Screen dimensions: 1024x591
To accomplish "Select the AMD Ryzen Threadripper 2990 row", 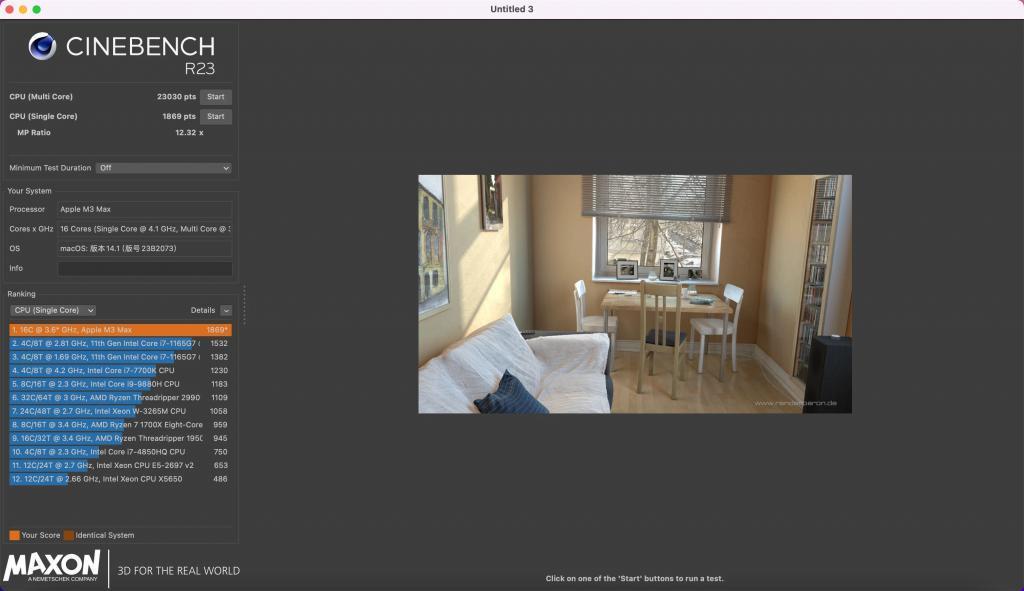I will 120,398.
